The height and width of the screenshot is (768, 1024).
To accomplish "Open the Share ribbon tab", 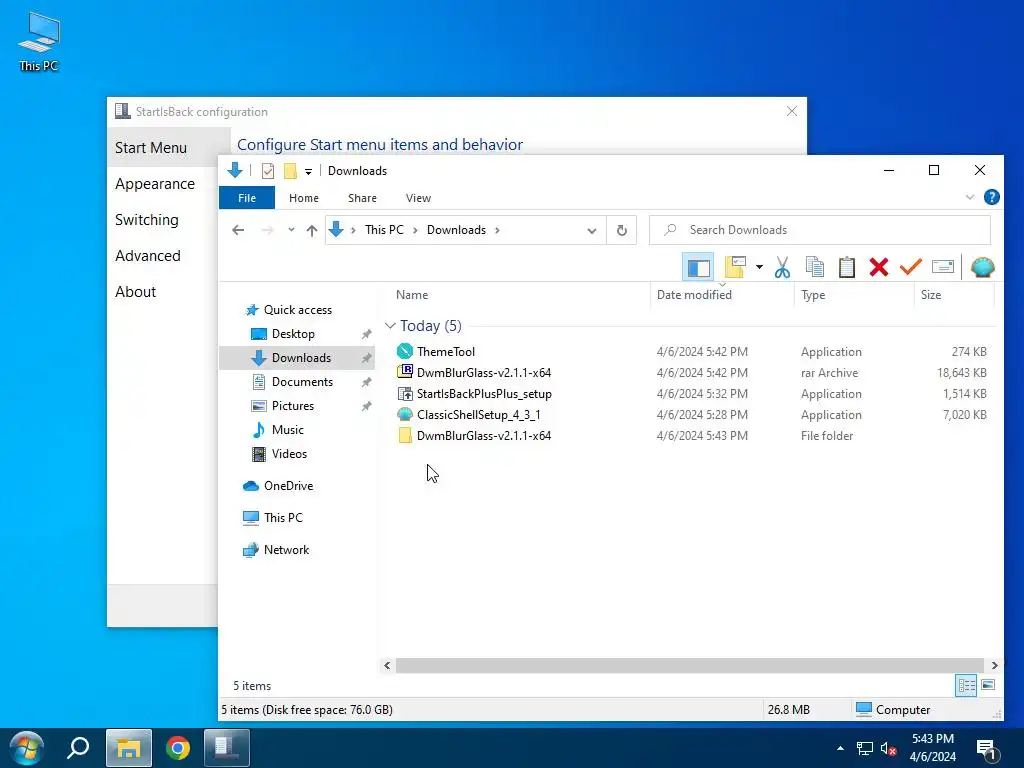I will tap(362, 198).
